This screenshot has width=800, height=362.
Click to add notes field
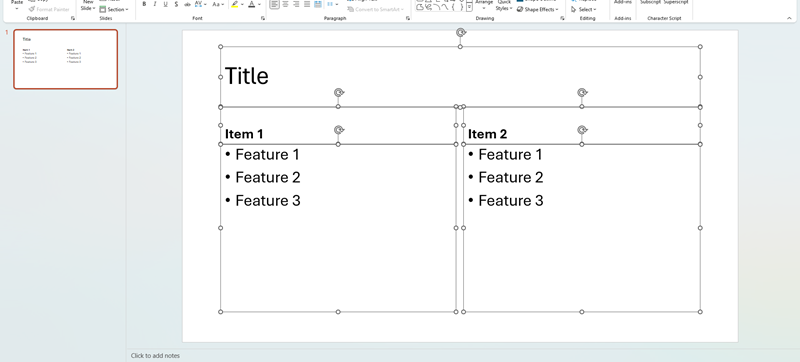155,356
